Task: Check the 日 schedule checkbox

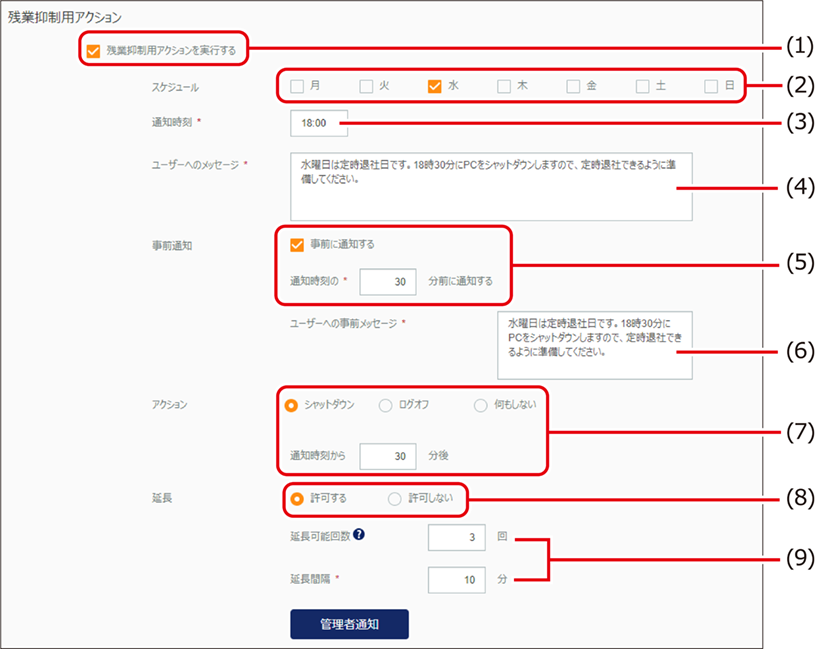Action: 711,86
